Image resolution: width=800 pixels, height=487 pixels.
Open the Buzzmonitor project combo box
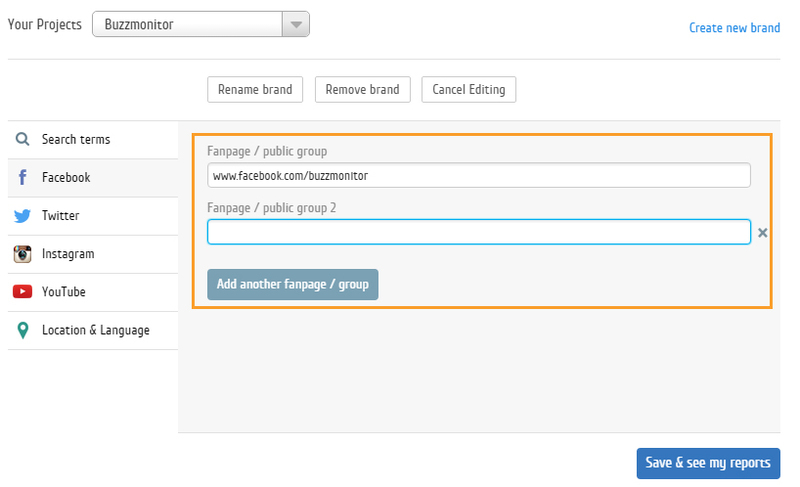(188, 25)
